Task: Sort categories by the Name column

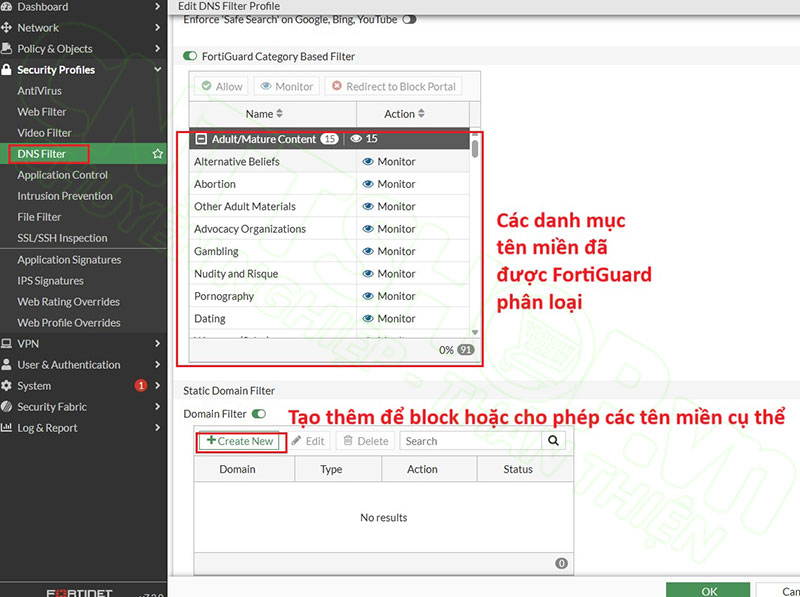Action: click(272, 114)
